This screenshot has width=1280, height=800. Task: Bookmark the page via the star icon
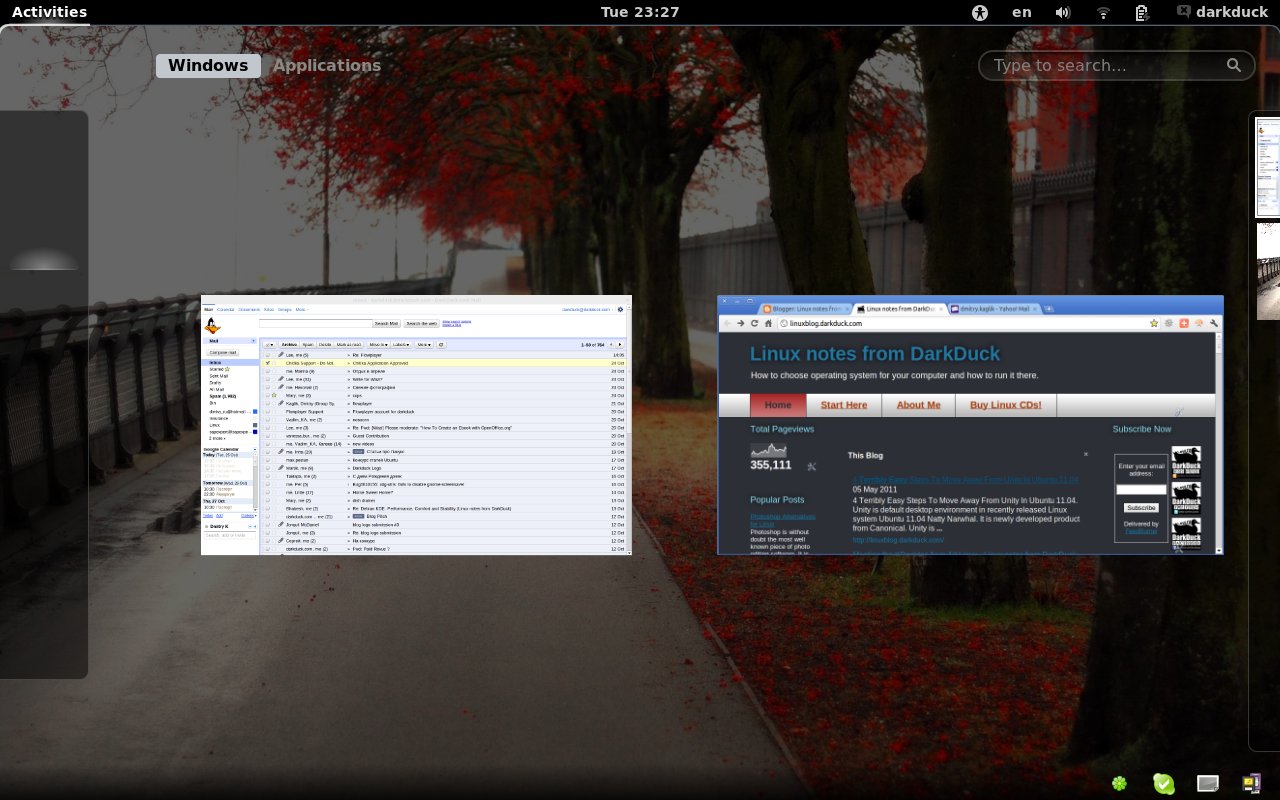tap(1154, 323)
